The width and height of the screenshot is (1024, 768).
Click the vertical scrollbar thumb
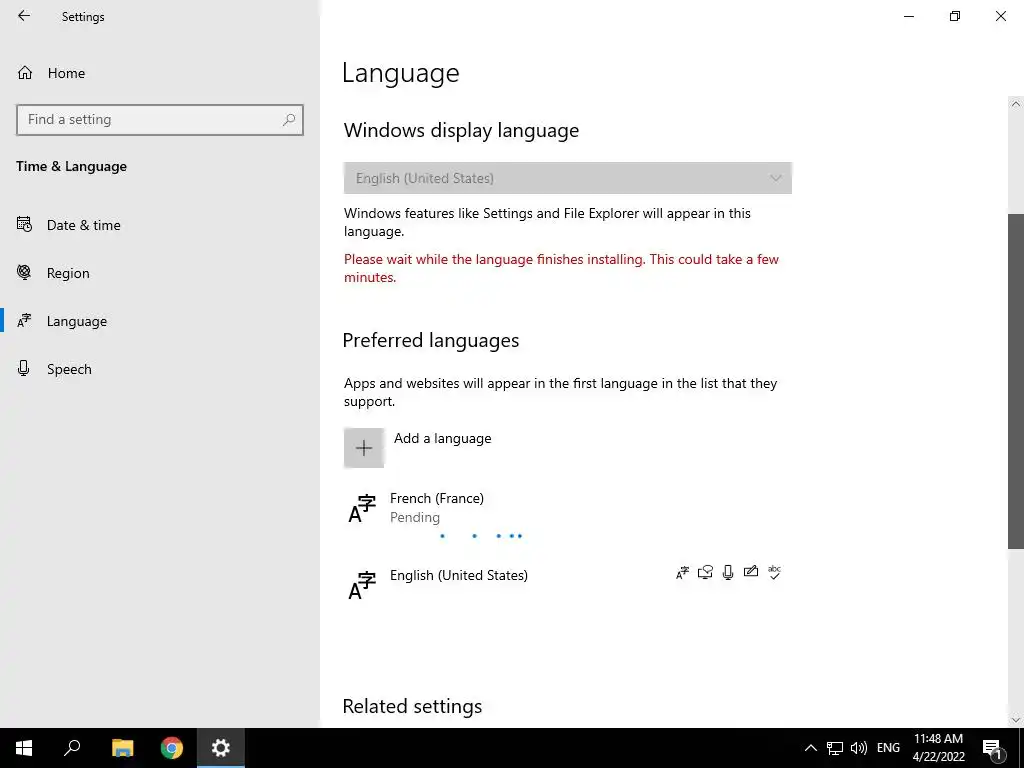pos(1016,381)
